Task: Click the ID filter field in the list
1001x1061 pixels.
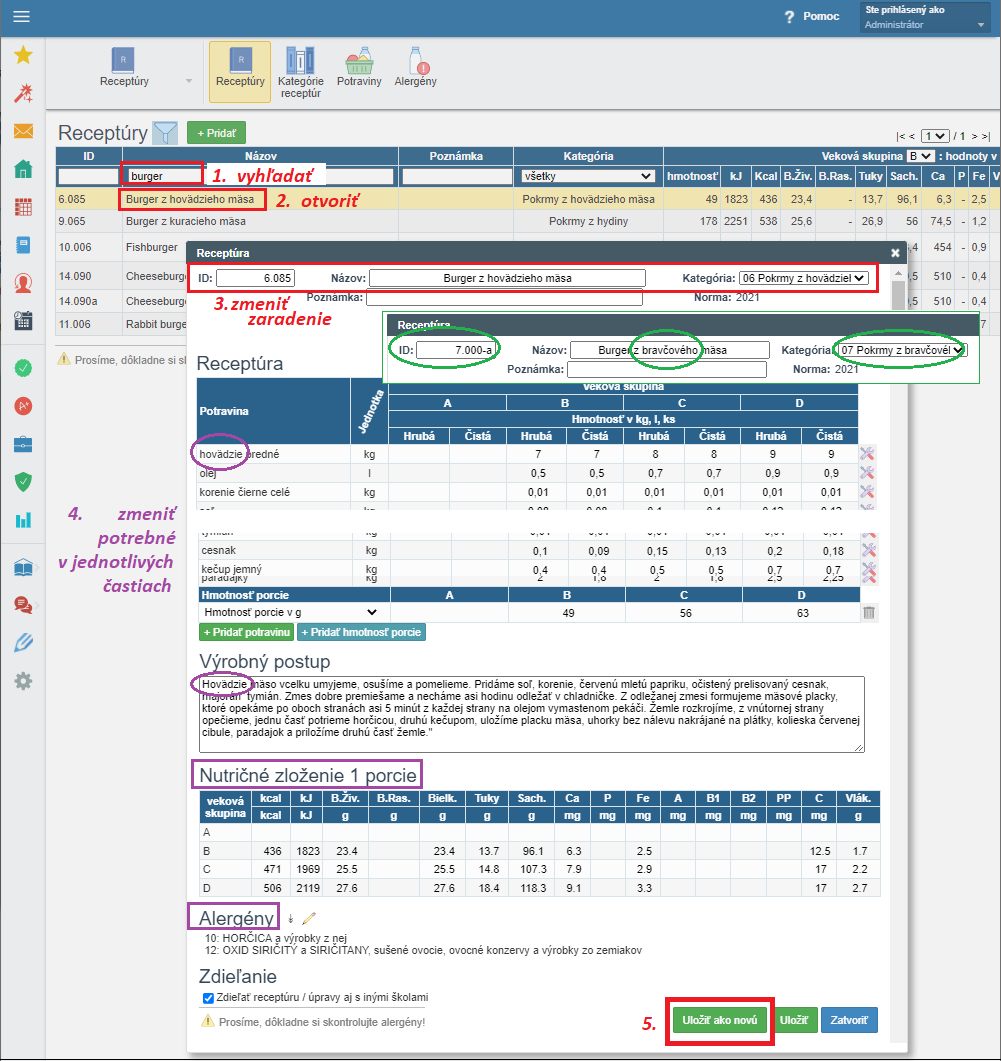Action: [89, 176]
